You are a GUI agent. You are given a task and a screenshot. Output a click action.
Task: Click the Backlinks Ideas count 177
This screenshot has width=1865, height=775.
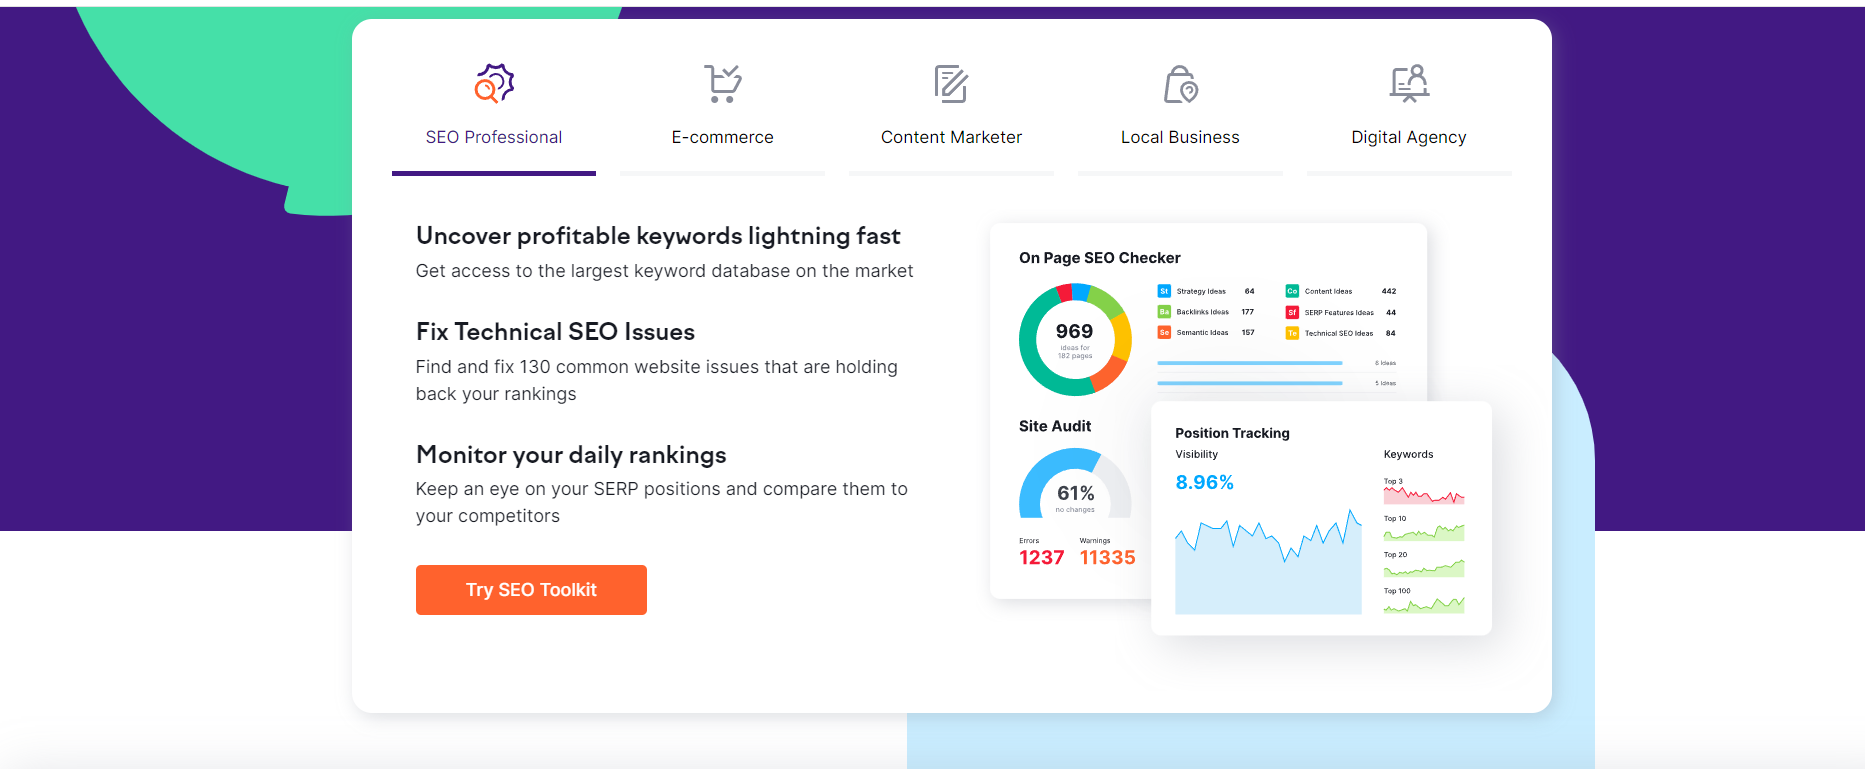[x=1248, y=312]
